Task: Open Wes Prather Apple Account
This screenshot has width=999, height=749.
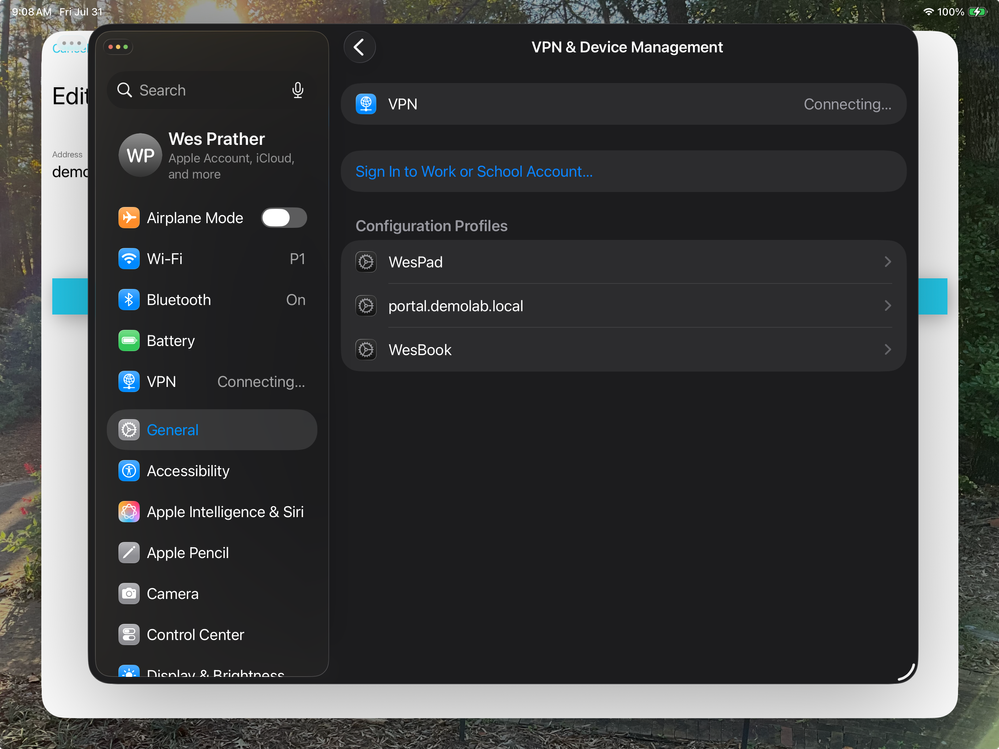Action: point(212,155)
